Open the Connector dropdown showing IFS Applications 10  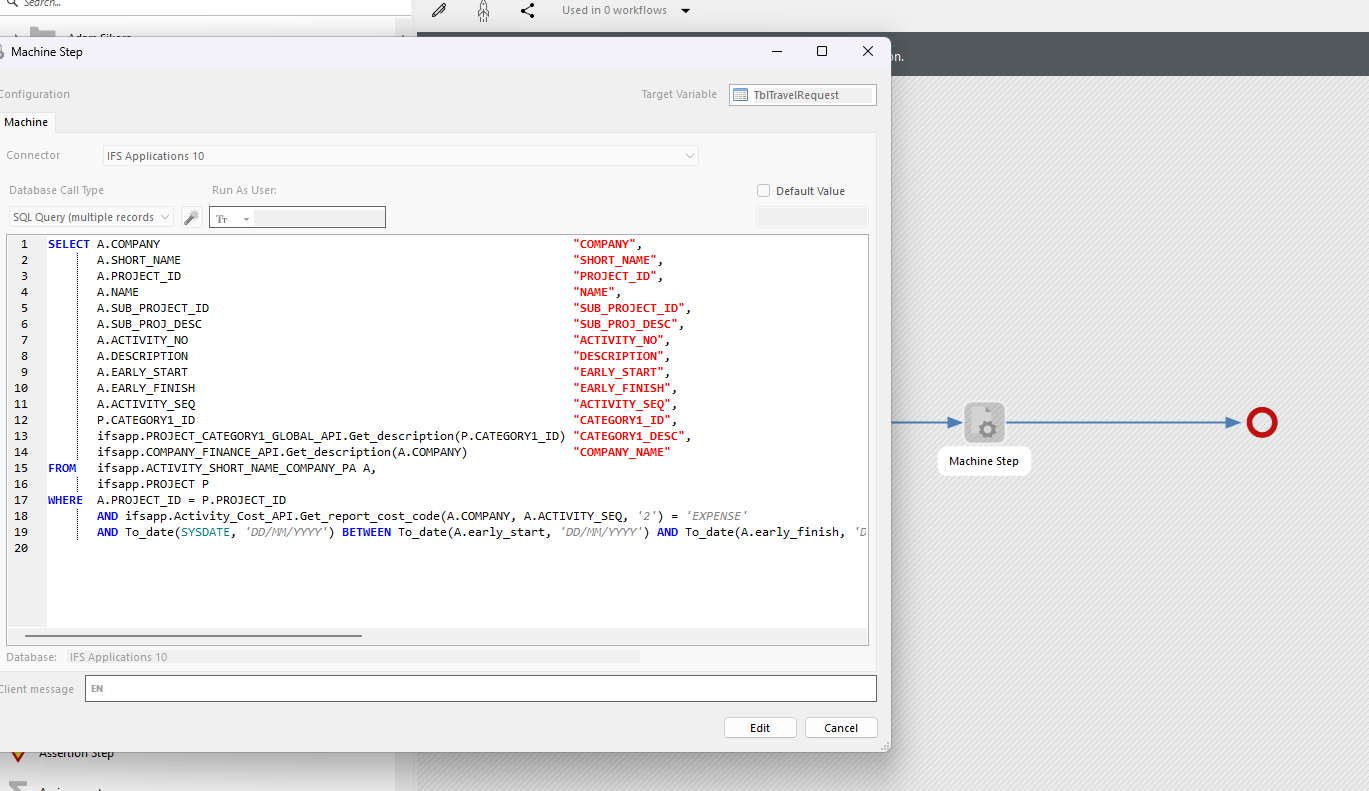(x=401, y=156)
